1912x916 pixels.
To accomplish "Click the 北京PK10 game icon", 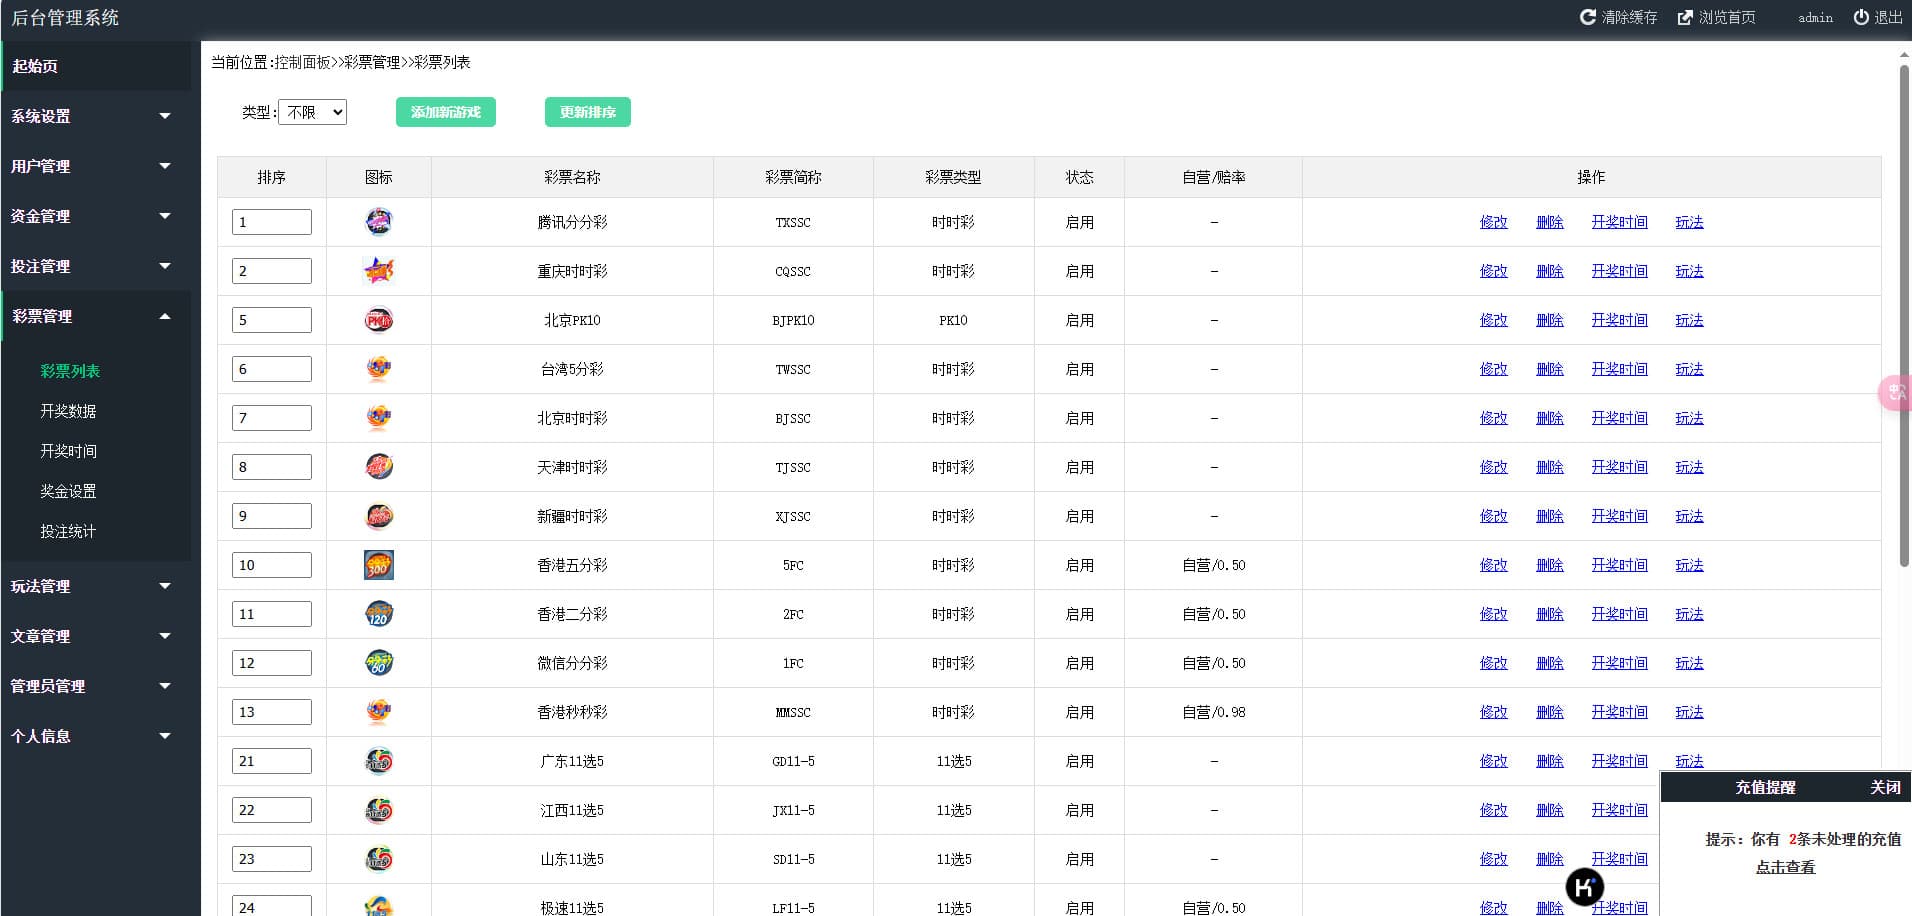I will 378,320.
